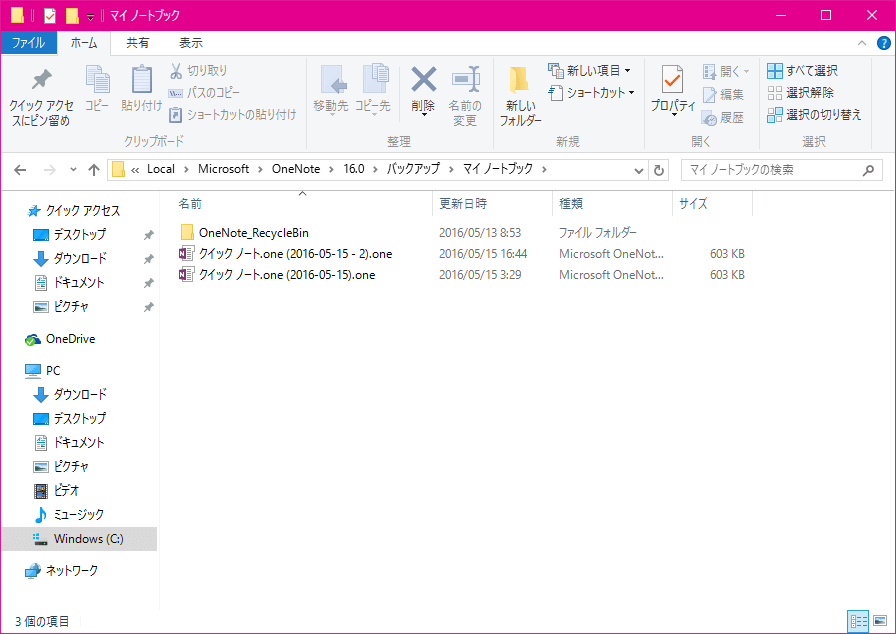Click properties icon in title bar quick access

50,16
